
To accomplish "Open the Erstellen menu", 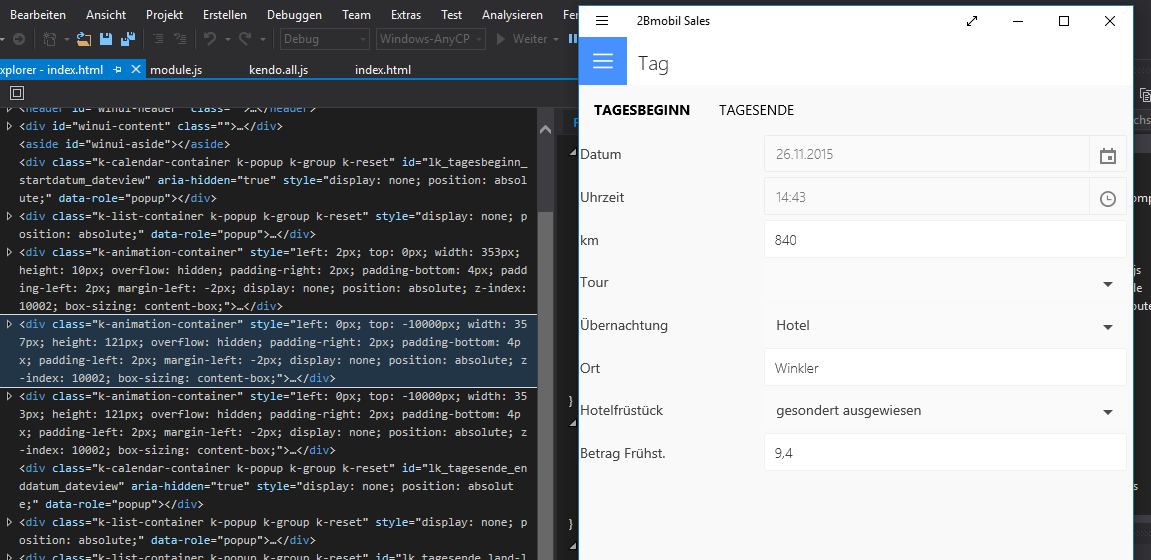I will pyautogui.click(x=225, y=15).
